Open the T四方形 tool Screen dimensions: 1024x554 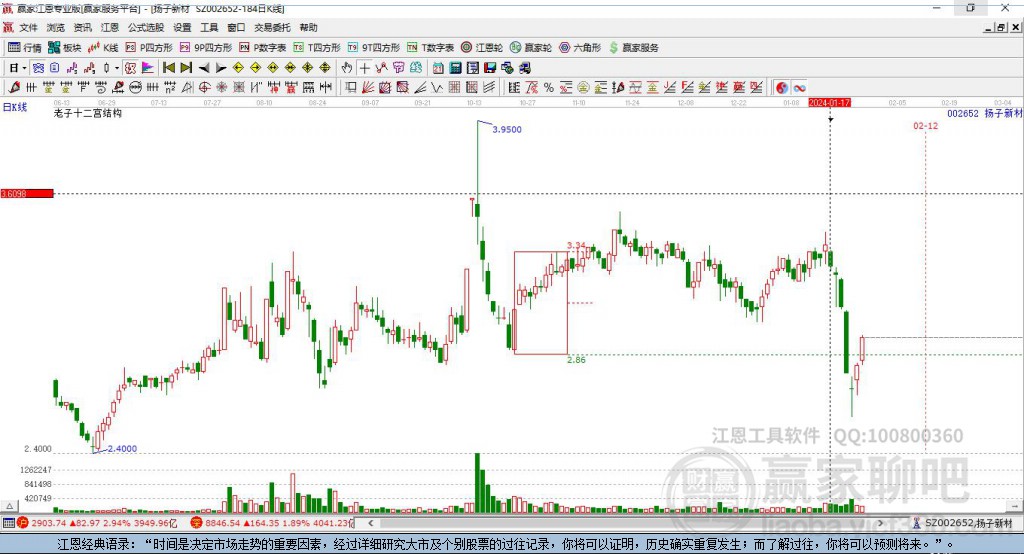pos(317,48)
